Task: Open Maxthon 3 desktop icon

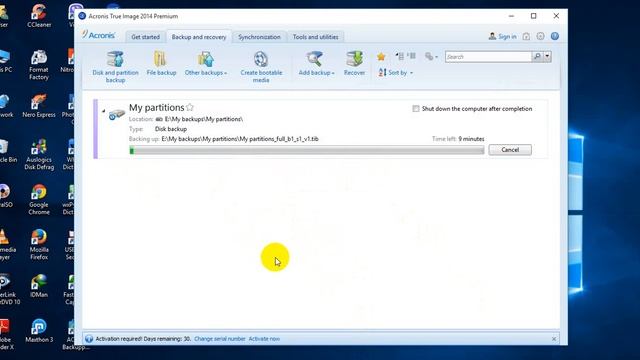Action: point(39,330)
